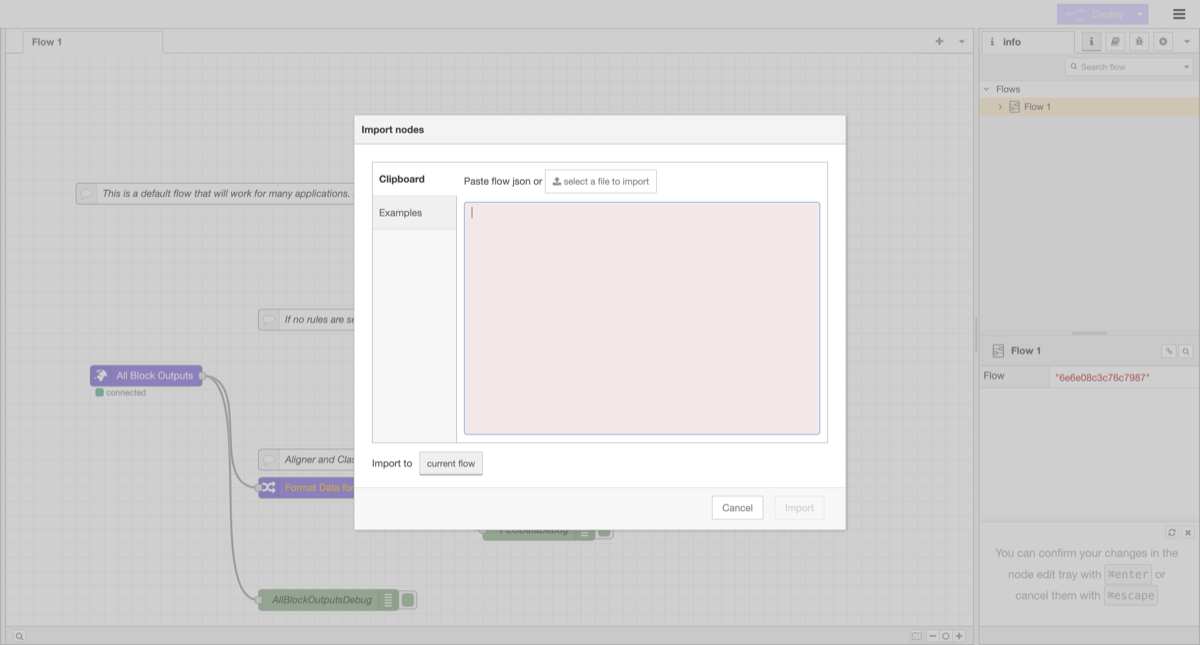Zoom in on the flow canvas

point(959,635)
